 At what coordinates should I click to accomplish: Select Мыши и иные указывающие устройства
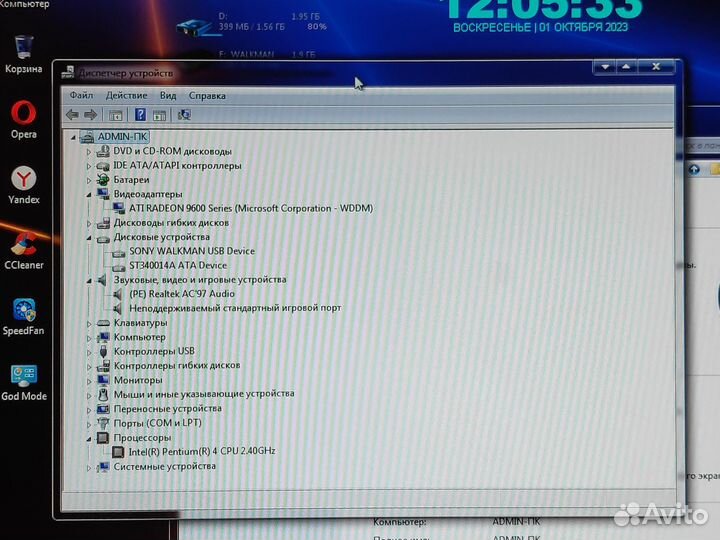(204, 394)
